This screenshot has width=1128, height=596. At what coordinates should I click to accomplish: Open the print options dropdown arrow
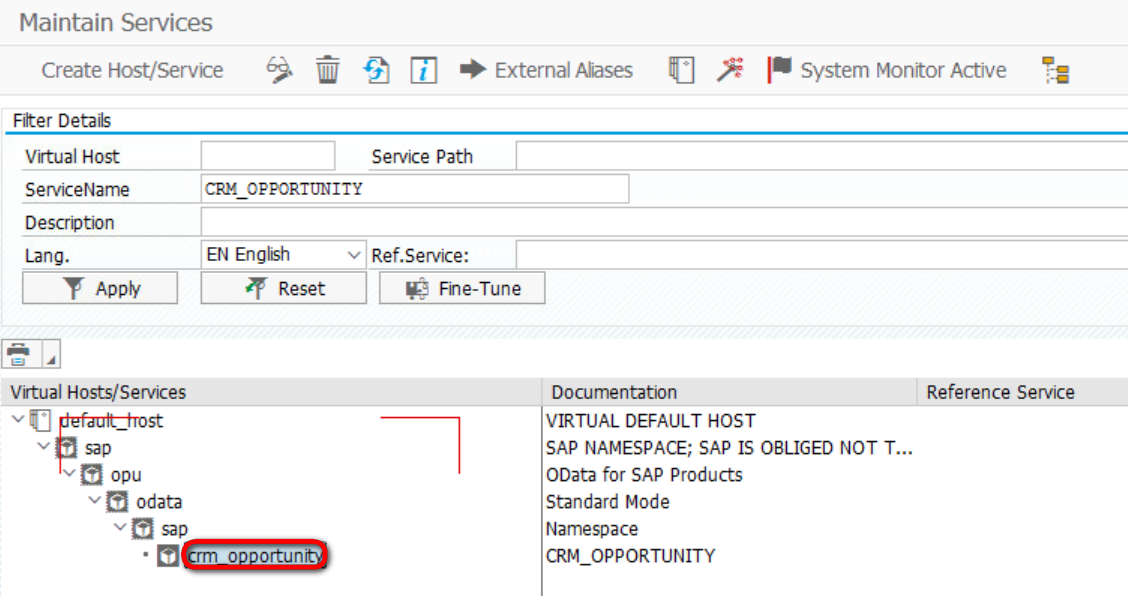[51, 354]
